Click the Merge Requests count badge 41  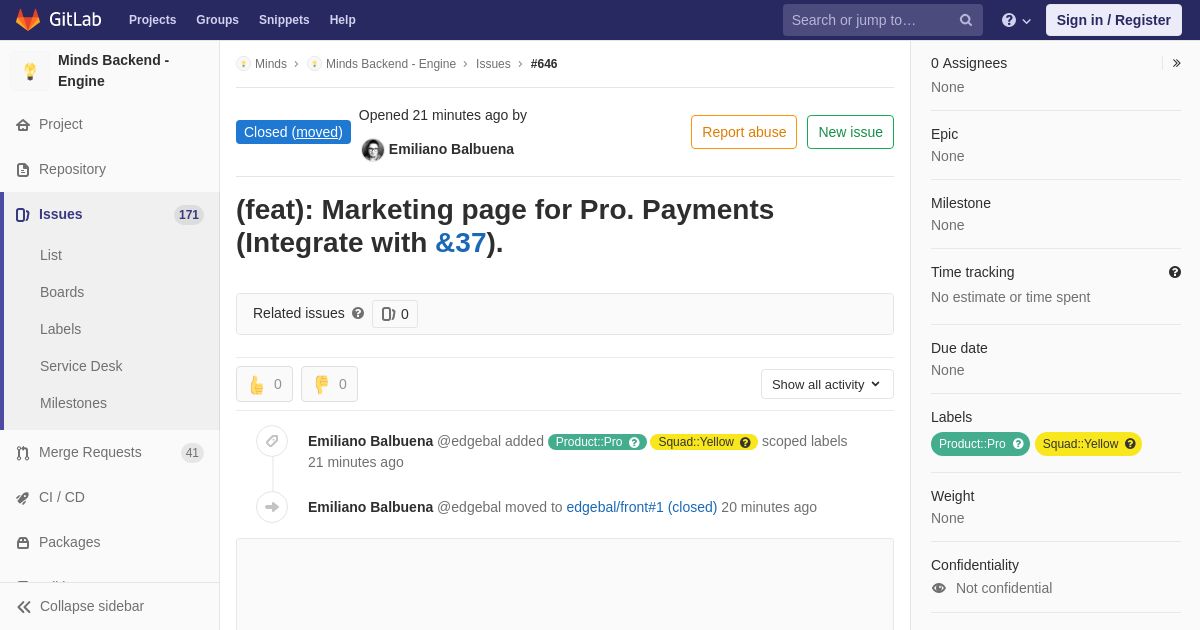pos(192,453)
